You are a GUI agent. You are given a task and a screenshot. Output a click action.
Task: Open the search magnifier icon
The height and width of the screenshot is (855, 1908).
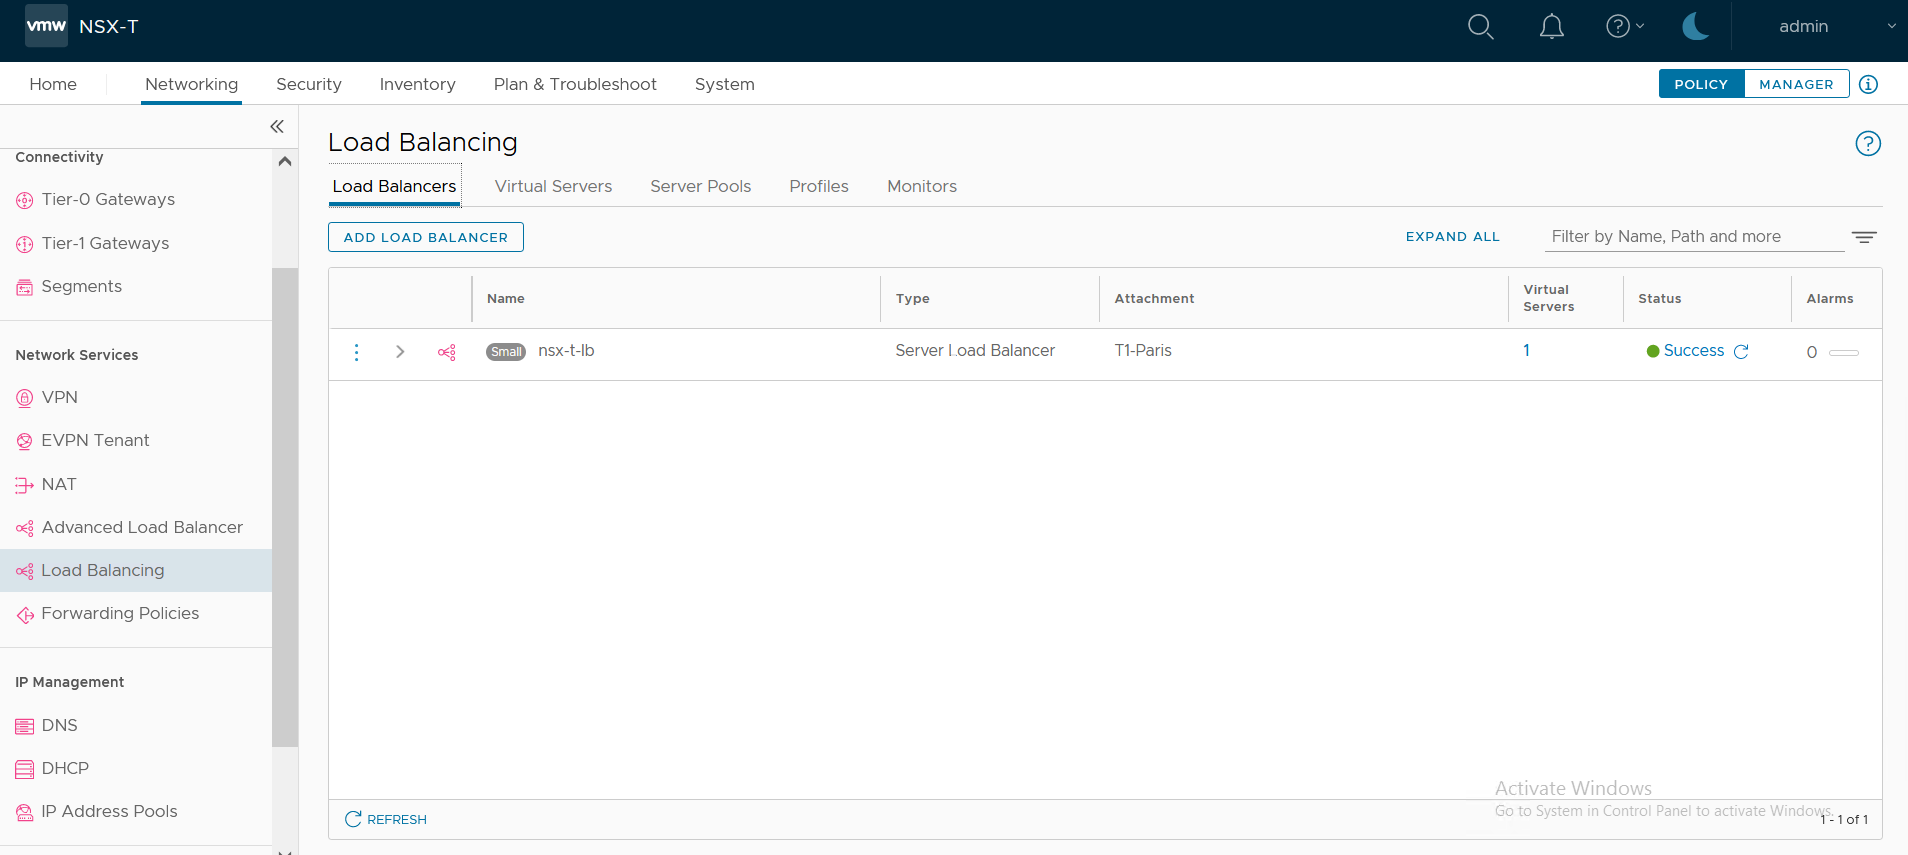(x=1480, y=27)
